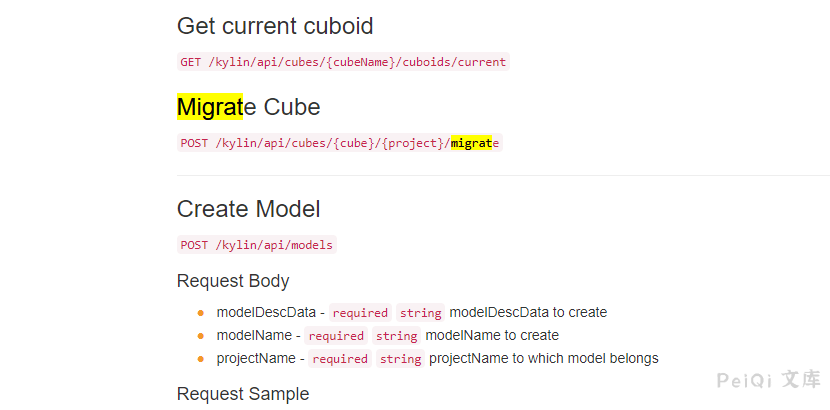
Task: Click the "Create Model" heading
Action: coord(248,209)
